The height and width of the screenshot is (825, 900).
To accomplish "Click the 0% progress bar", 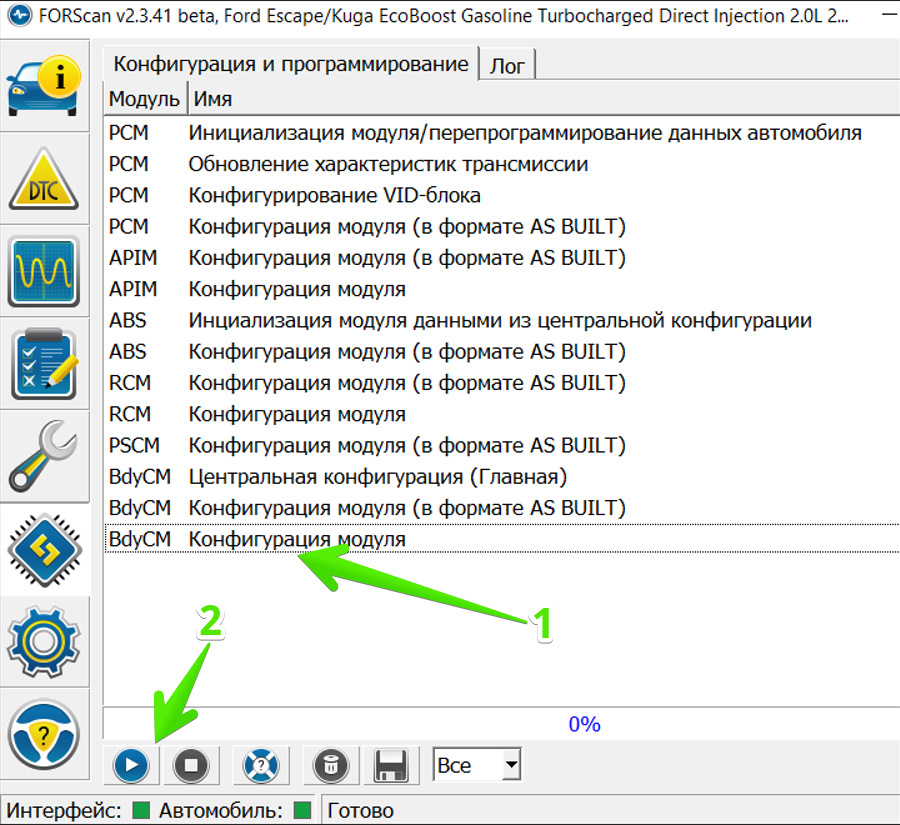I will click(x=501, y=723).
